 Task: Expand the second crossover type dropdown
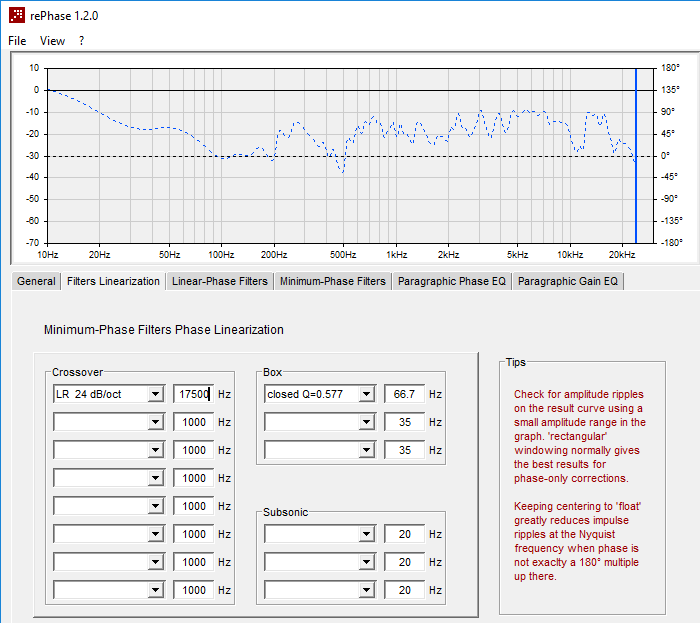pyautogui.click(x=156, y=422)
